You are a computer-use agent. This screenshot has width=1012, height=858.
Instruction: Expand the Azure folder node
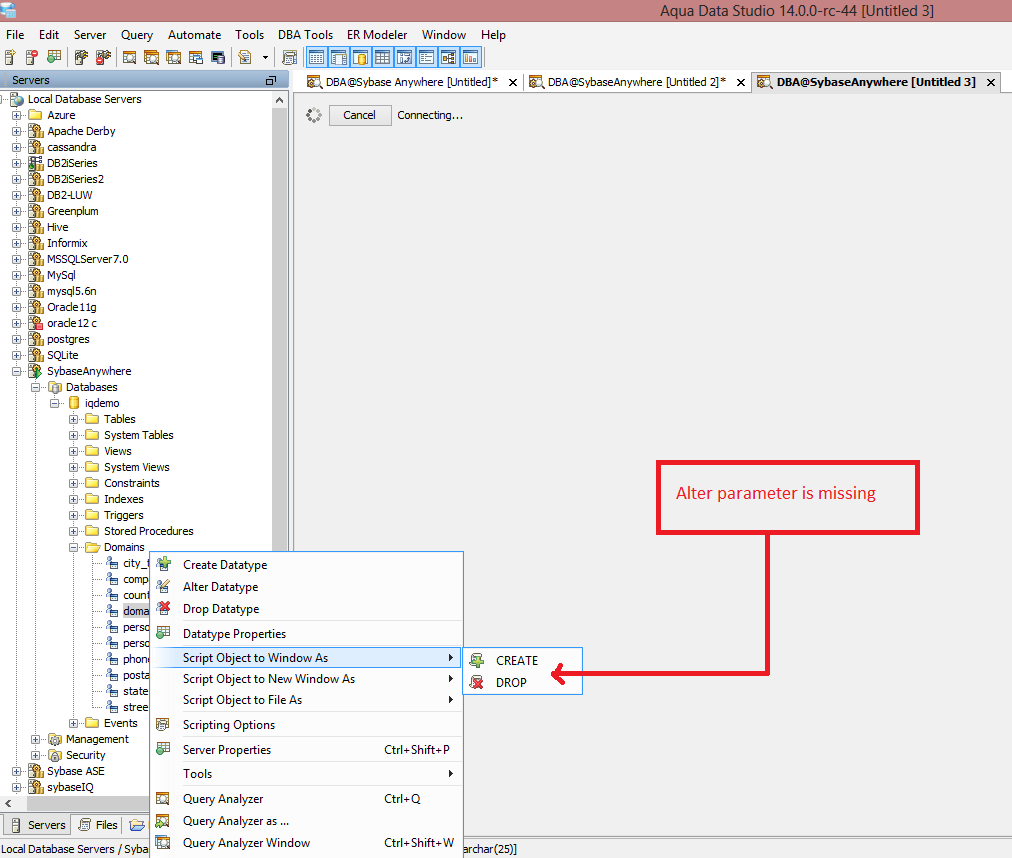coord(17,115)
